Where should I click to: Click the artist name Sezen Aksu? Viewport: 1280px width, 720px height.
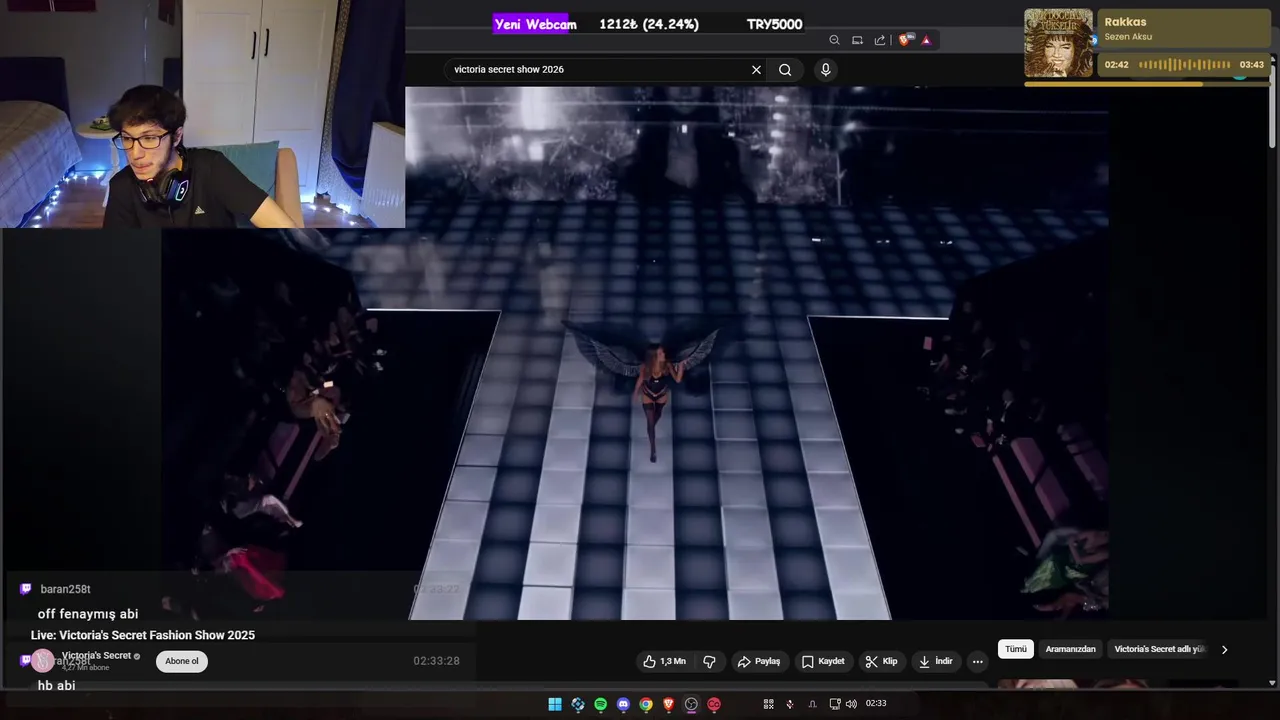tap(1128, 37)
